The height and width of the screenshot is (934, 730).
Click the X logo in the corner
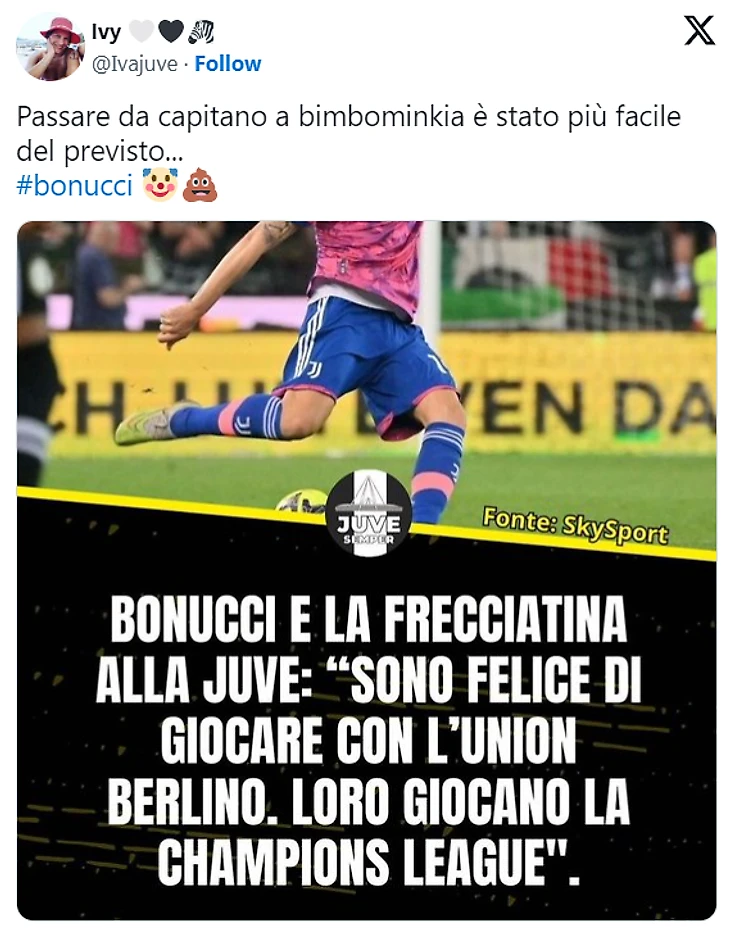pos(699,30)
